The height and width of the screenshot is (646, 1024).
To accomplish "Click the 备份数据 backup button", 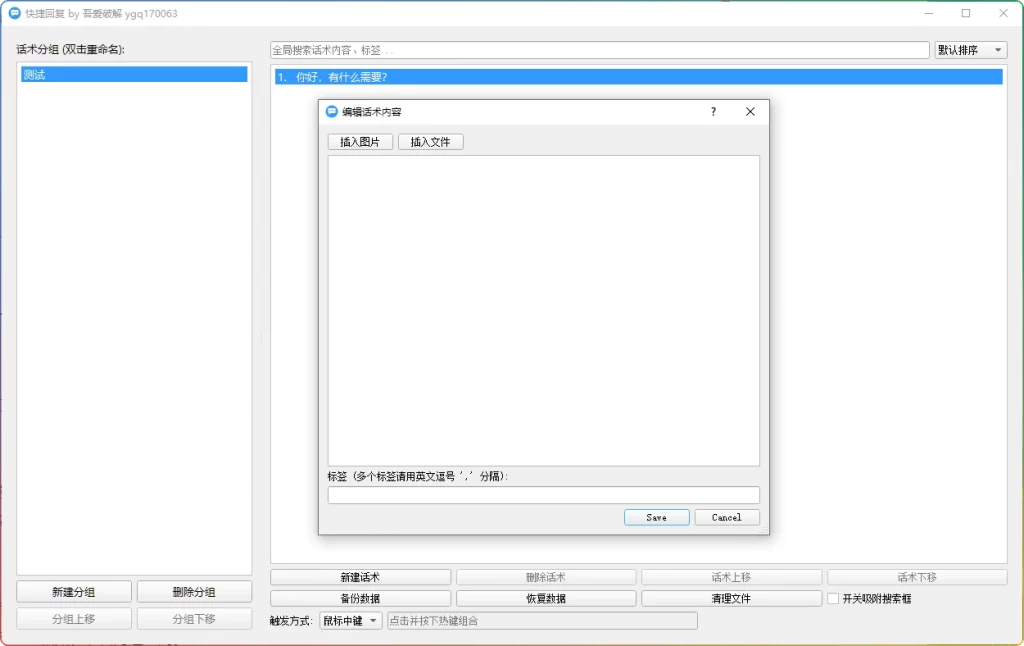I will click(x=360, y=598).
